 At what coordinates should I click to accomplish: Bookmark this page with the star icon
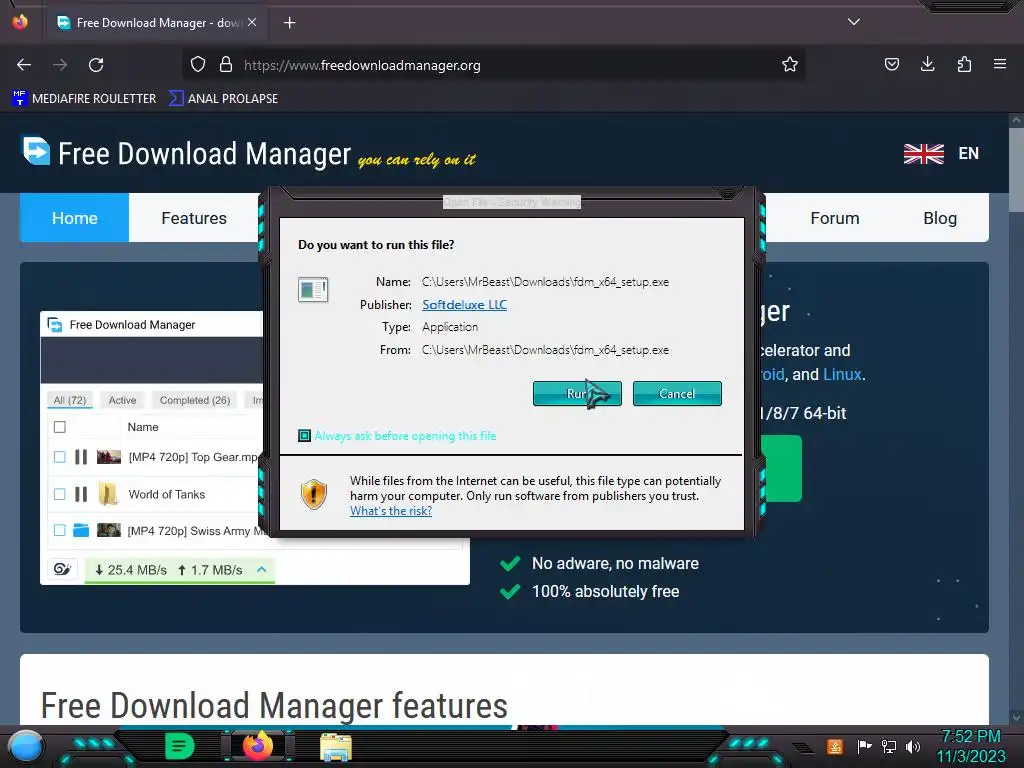pyautogui.click(x=790, y=65)
